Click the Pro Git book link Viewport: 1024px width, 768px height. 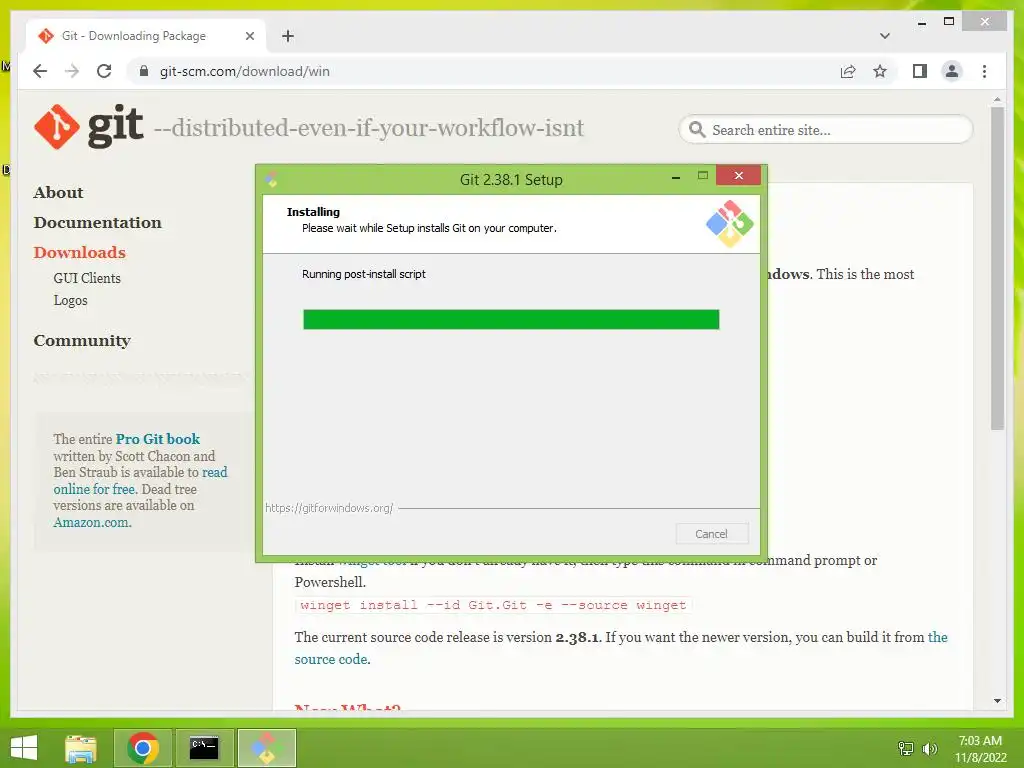coord(157,439)
